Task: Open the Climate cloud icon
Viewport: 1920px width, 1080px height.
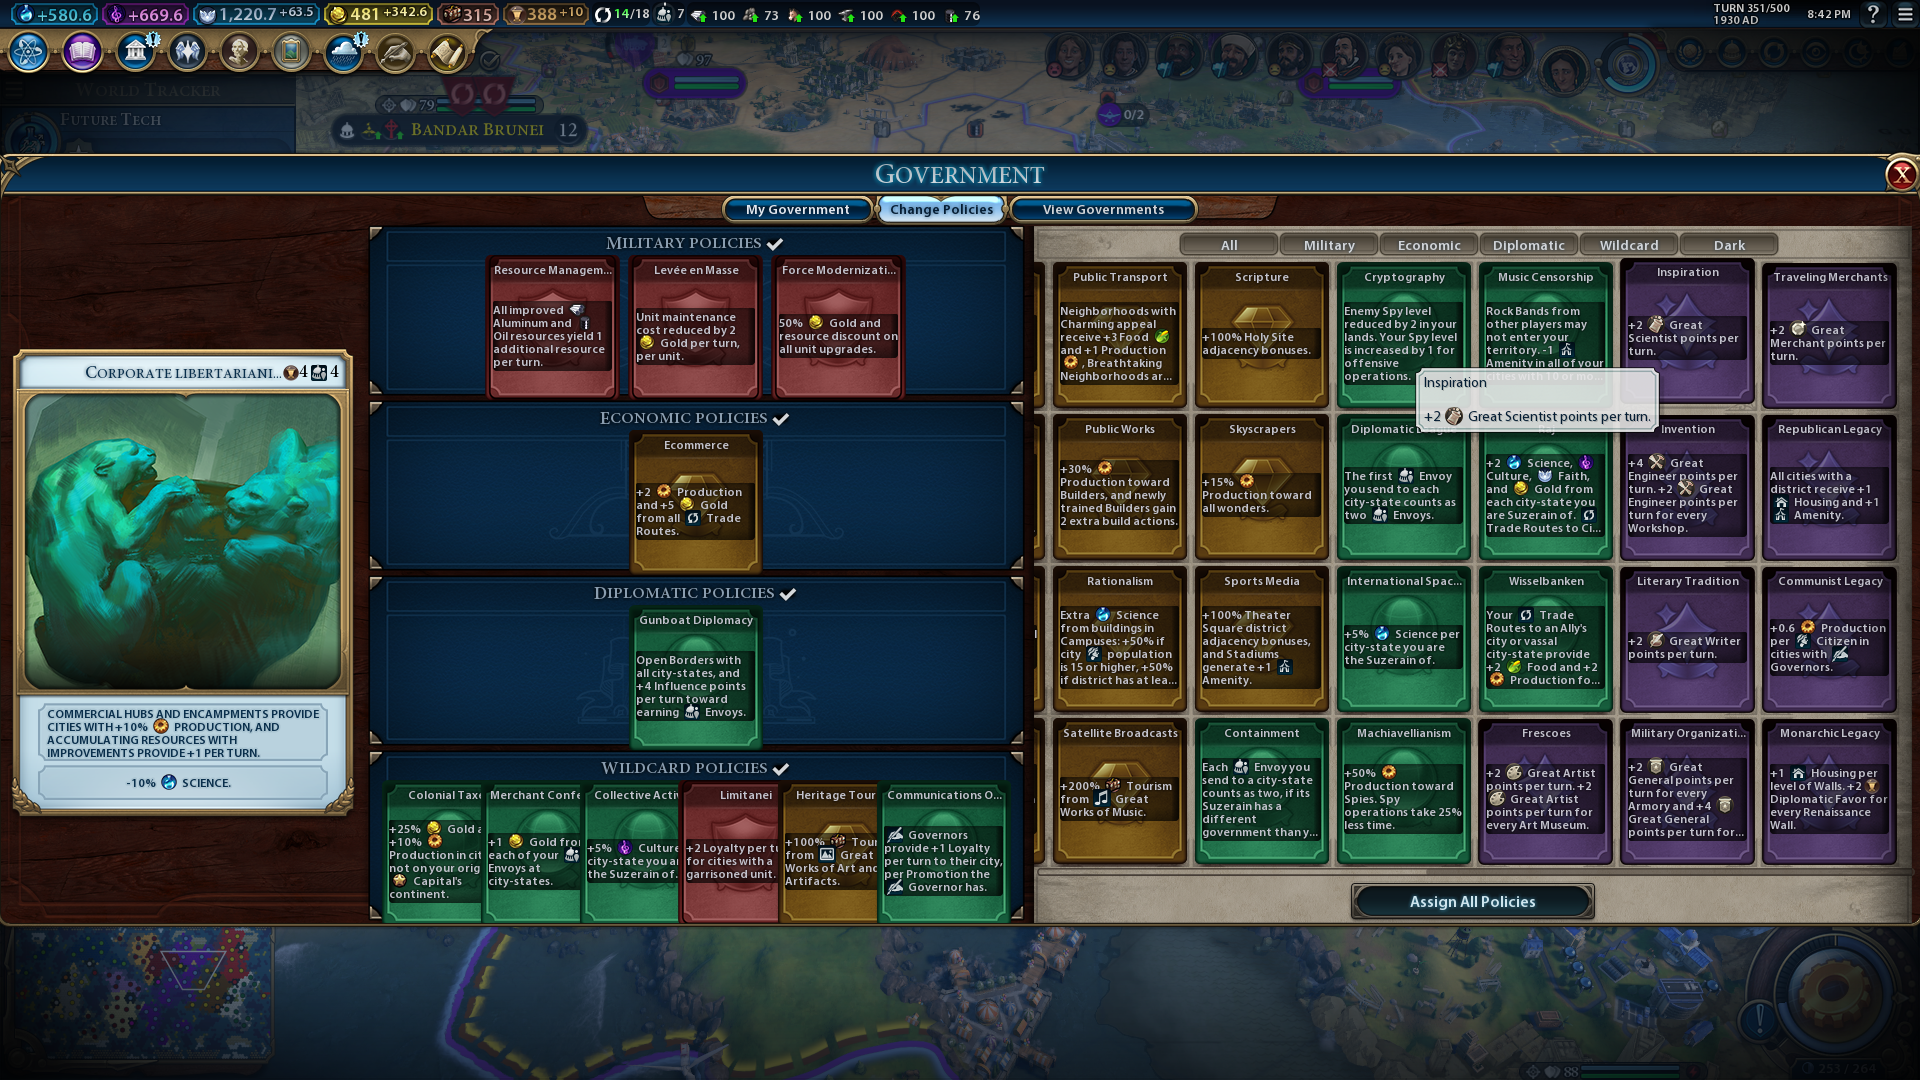Action: point(343,51)
